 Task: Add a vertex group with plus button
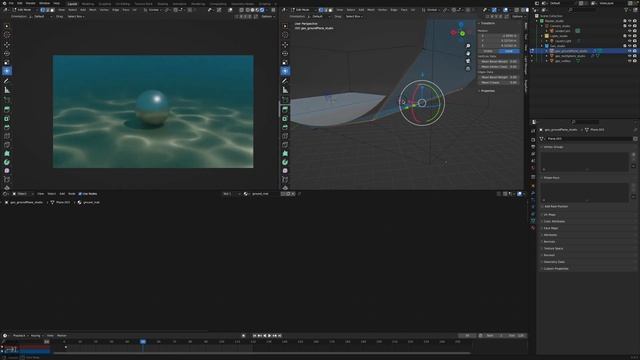(x=633, y=155)
